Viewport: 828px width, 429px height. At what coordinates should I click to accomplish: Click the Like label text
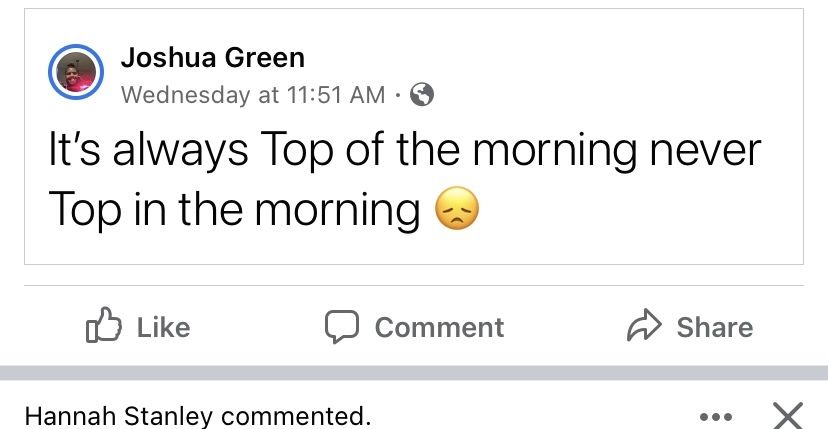tap(164, 327)
